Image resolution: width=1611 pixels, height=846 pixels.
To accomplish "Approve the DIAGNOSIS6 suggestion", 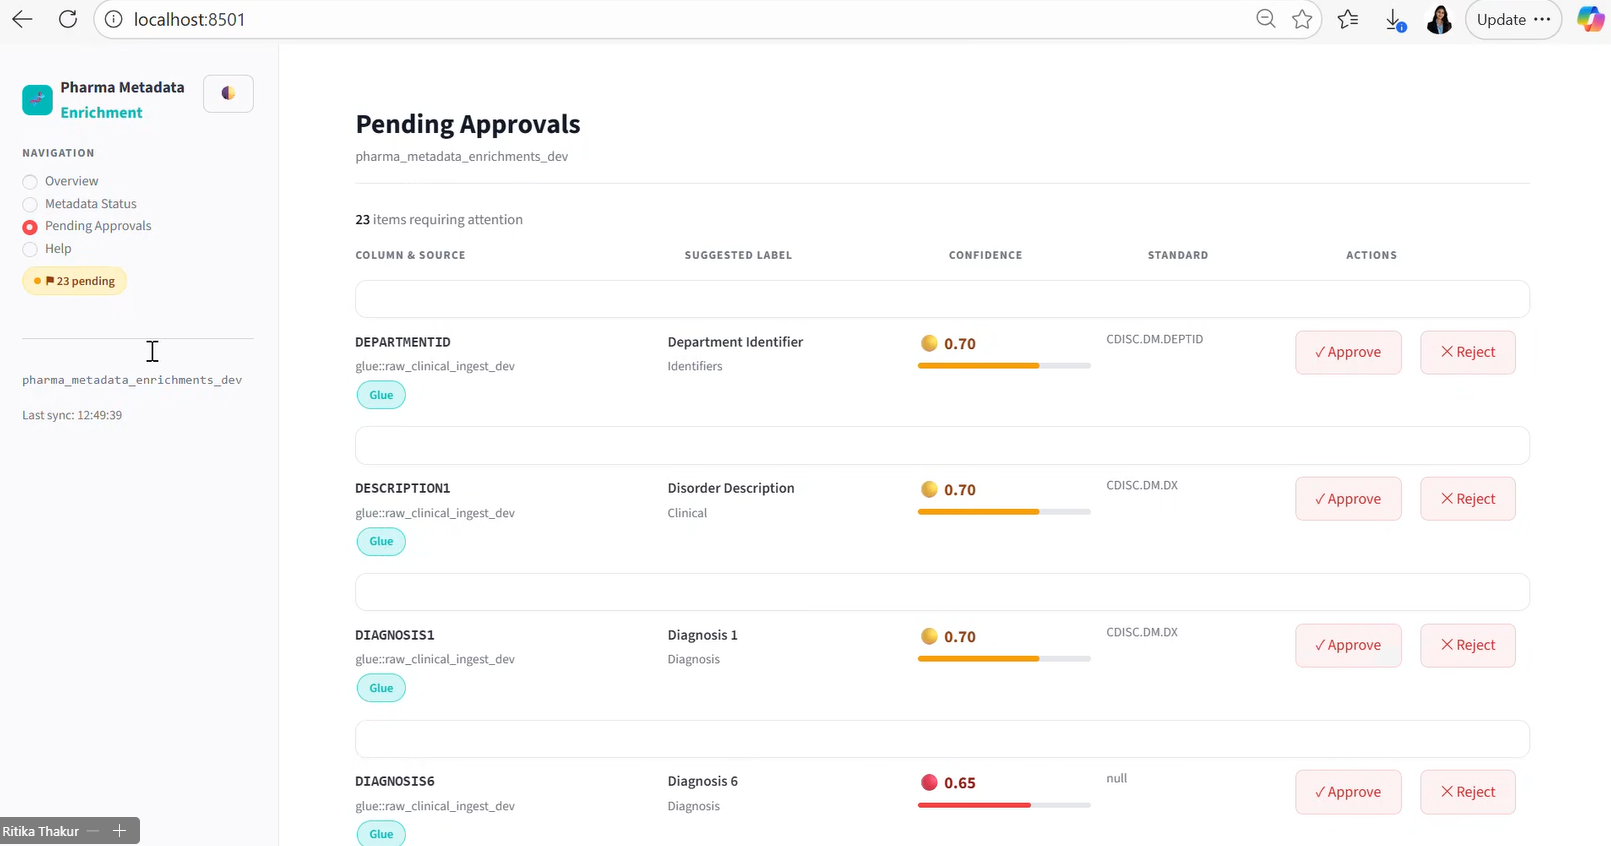I will point(1348,792).
